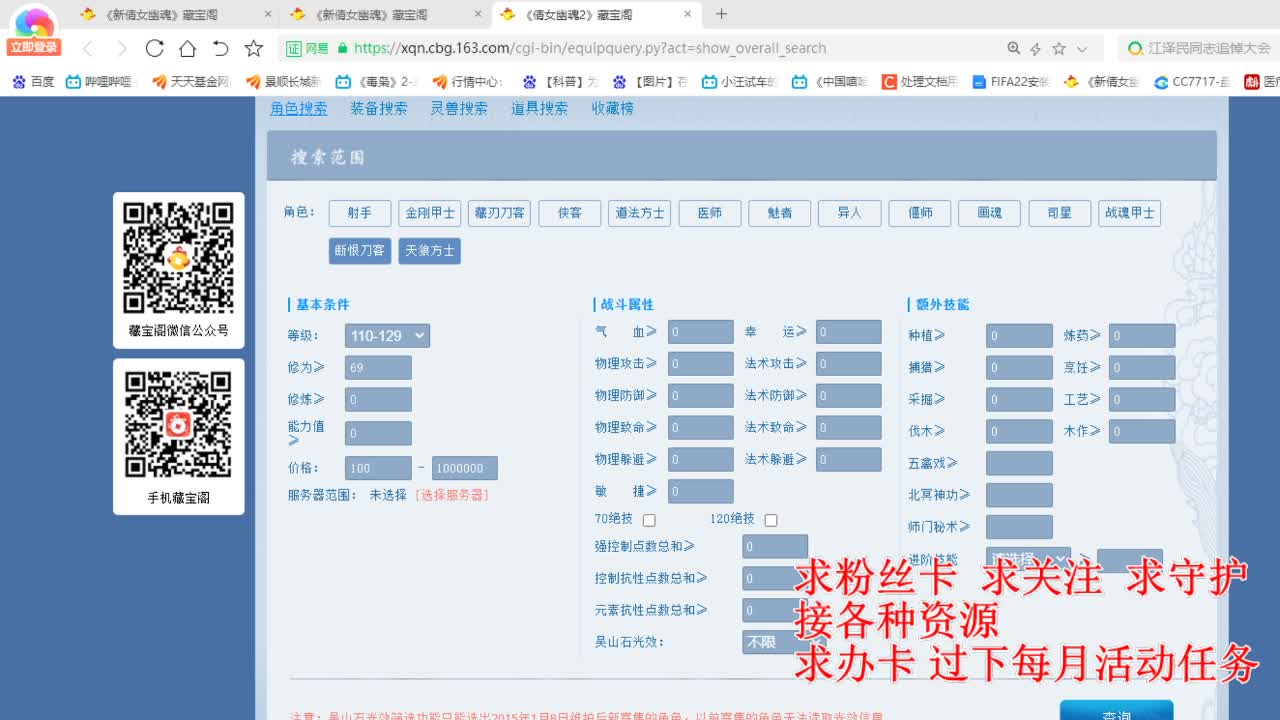Click the home icon in browser toolbar
Image resolution: width=1280 pixels, height=720 pixels.
[x=186, y=47]
